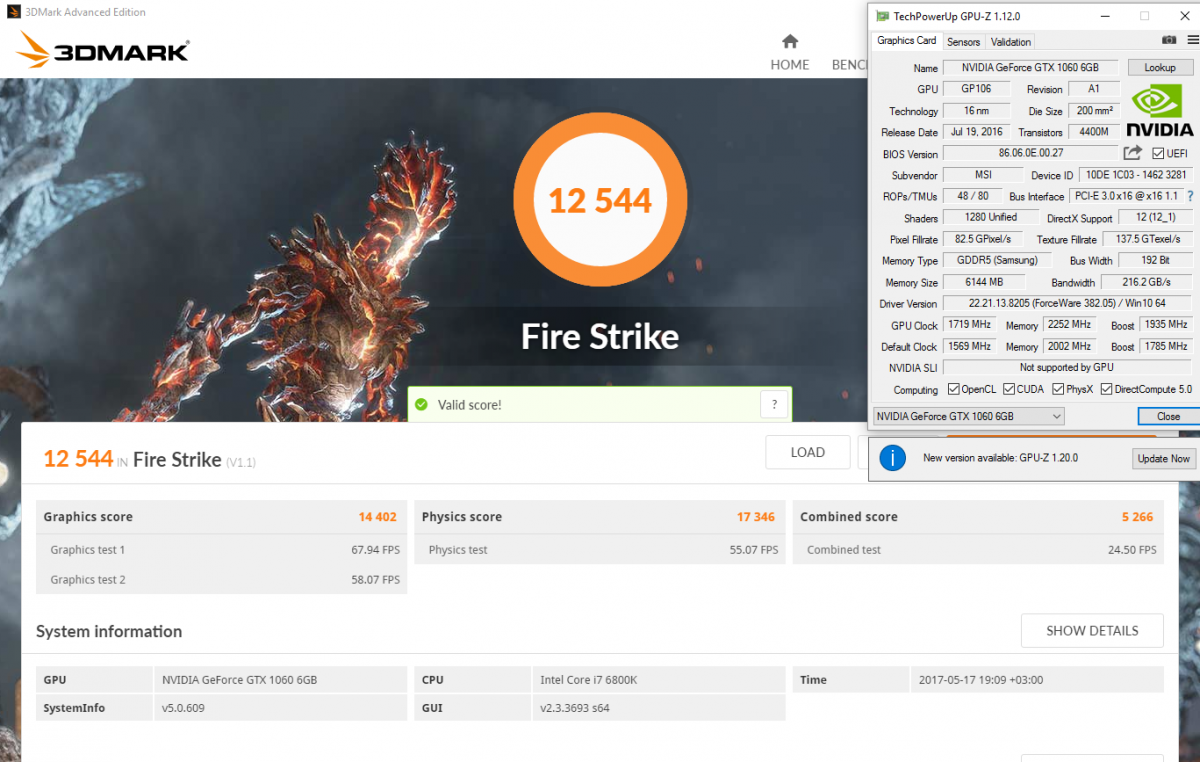Click the Graphics test 1 row

222,550
